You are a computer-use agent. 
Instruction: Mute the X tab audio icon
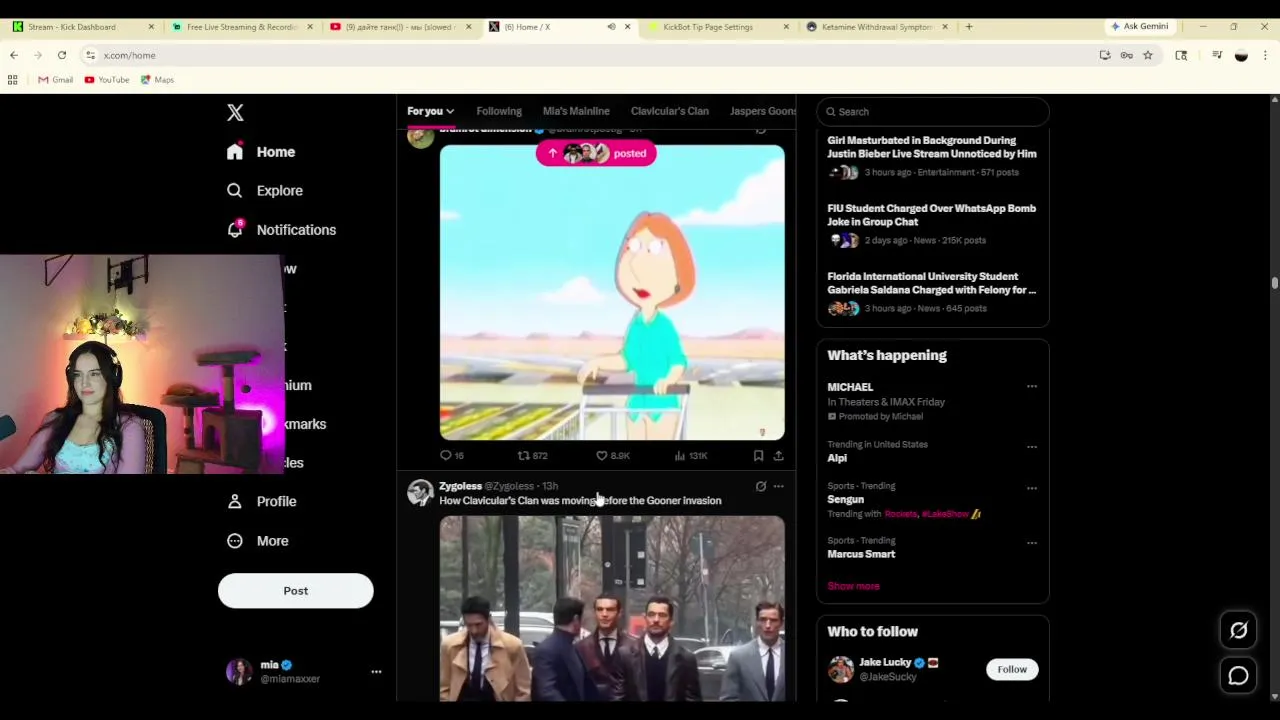click(x=611, y=27)
